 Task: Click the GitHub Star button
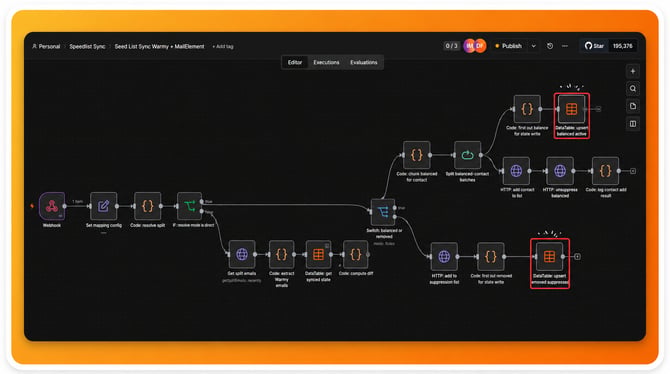coord(594,46)
